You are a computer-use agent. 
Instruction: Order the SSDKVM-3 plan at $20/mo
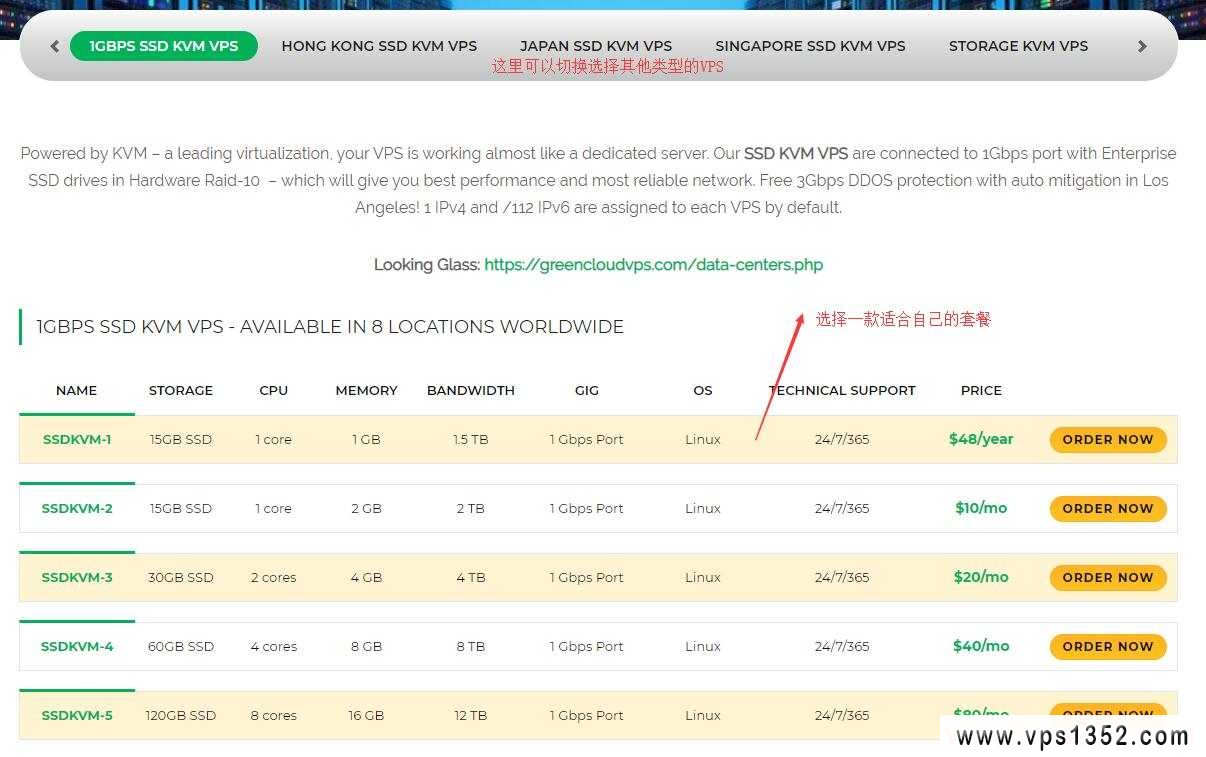click(1108, 577)
